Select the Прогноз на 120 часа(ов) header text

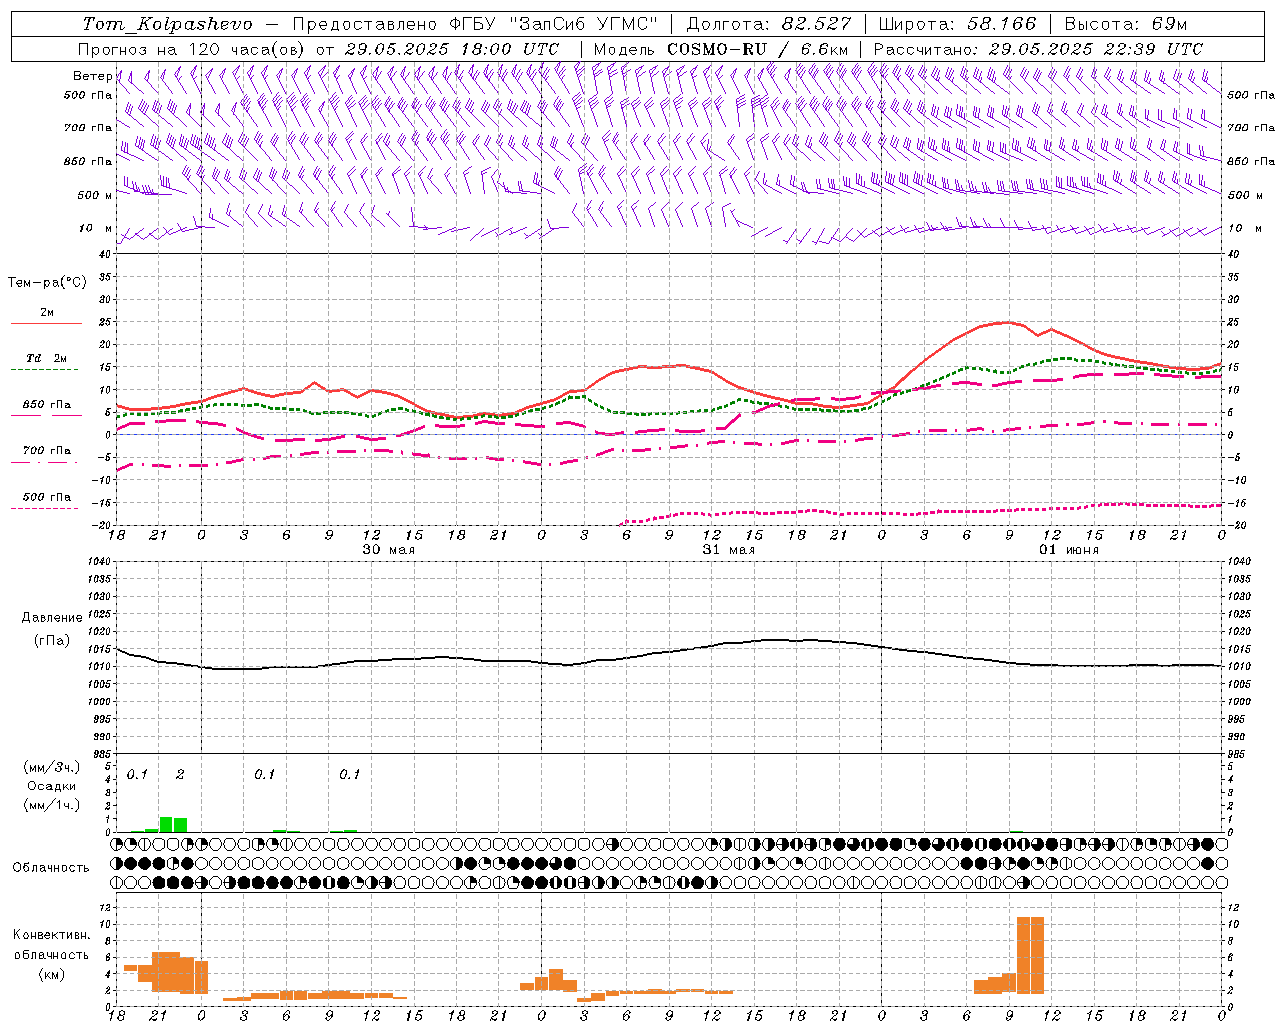(193, 49)
